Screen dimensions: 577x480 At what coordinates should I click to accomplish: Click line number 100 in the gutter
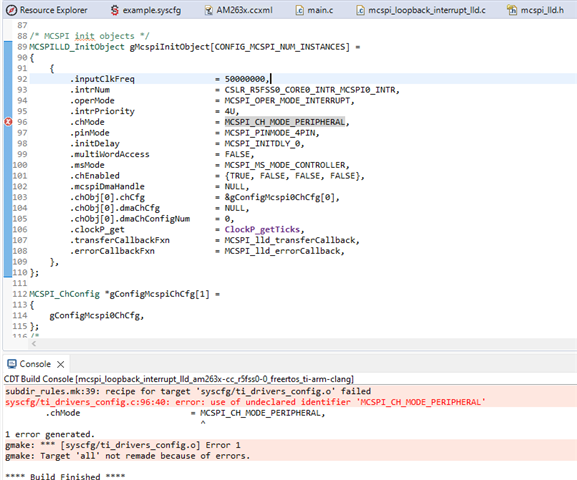20,165
